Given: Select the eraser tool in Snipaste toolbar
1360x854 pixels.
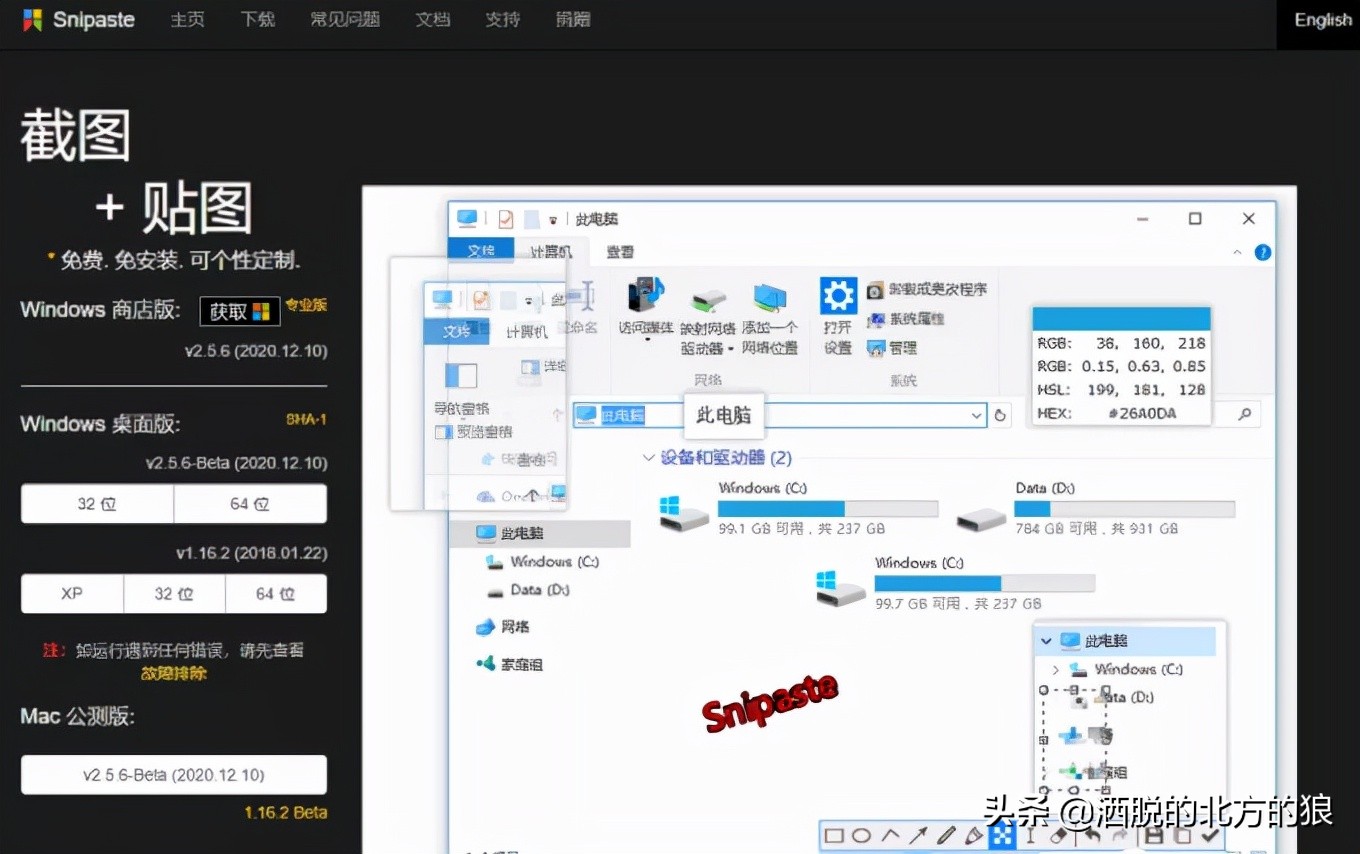Looking at the screenshot, I should point(1059,836).
